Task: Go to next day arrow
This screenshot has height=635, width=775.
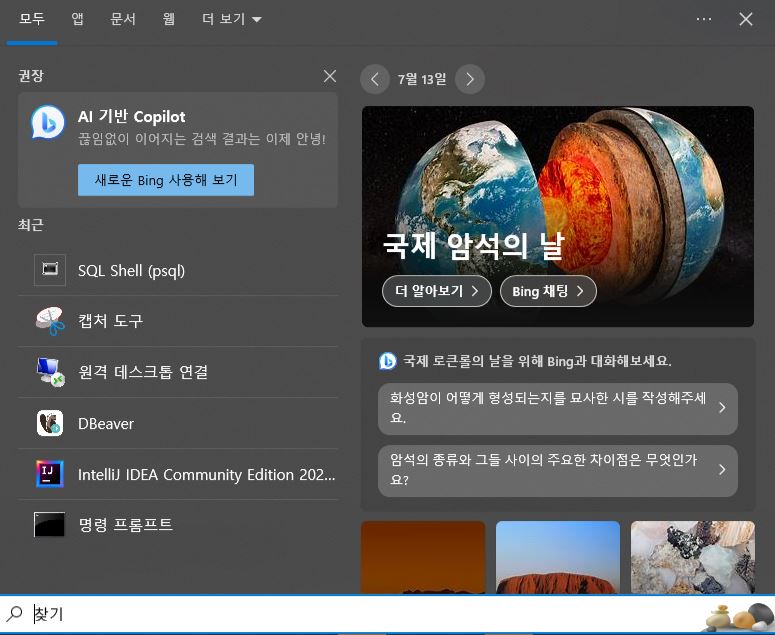Action: tap(470, 79)
